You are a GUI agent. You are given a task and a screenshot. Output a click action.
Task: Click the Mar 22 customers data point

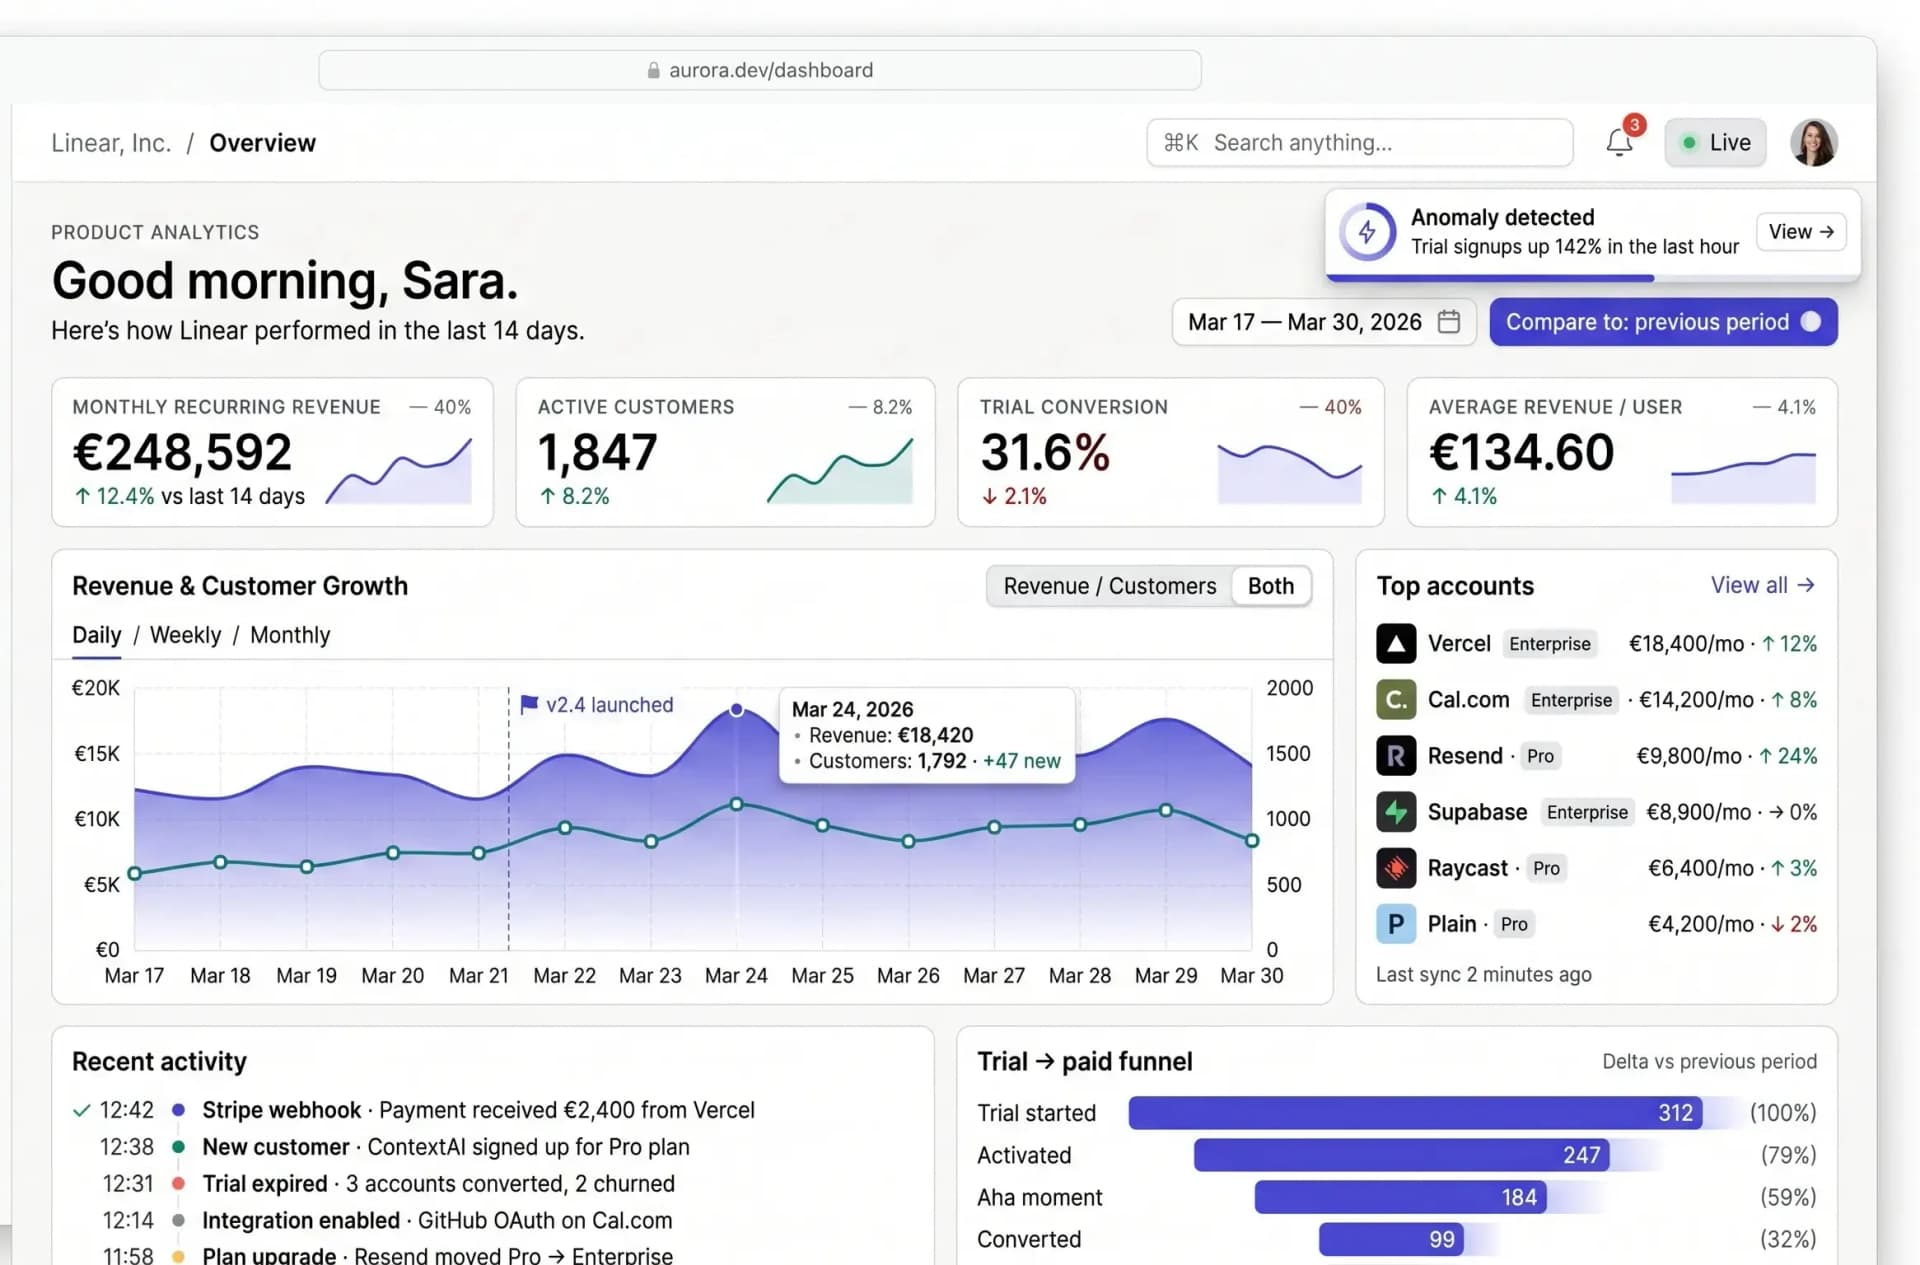coord(565,828)
